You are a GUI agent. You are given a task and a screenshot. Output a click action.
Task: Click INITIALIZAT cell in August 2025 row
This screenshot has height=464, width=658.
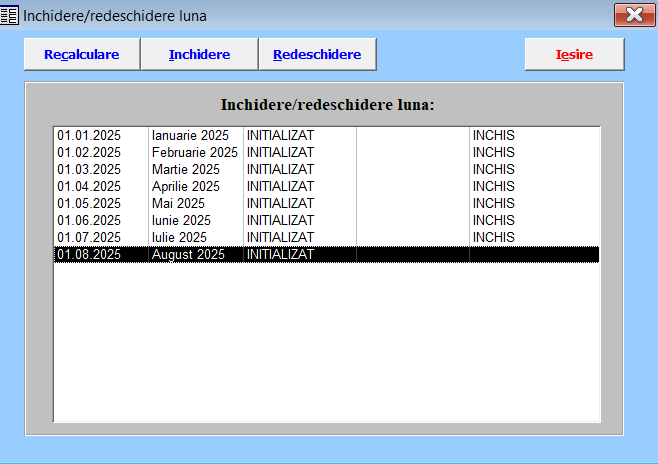280,254
